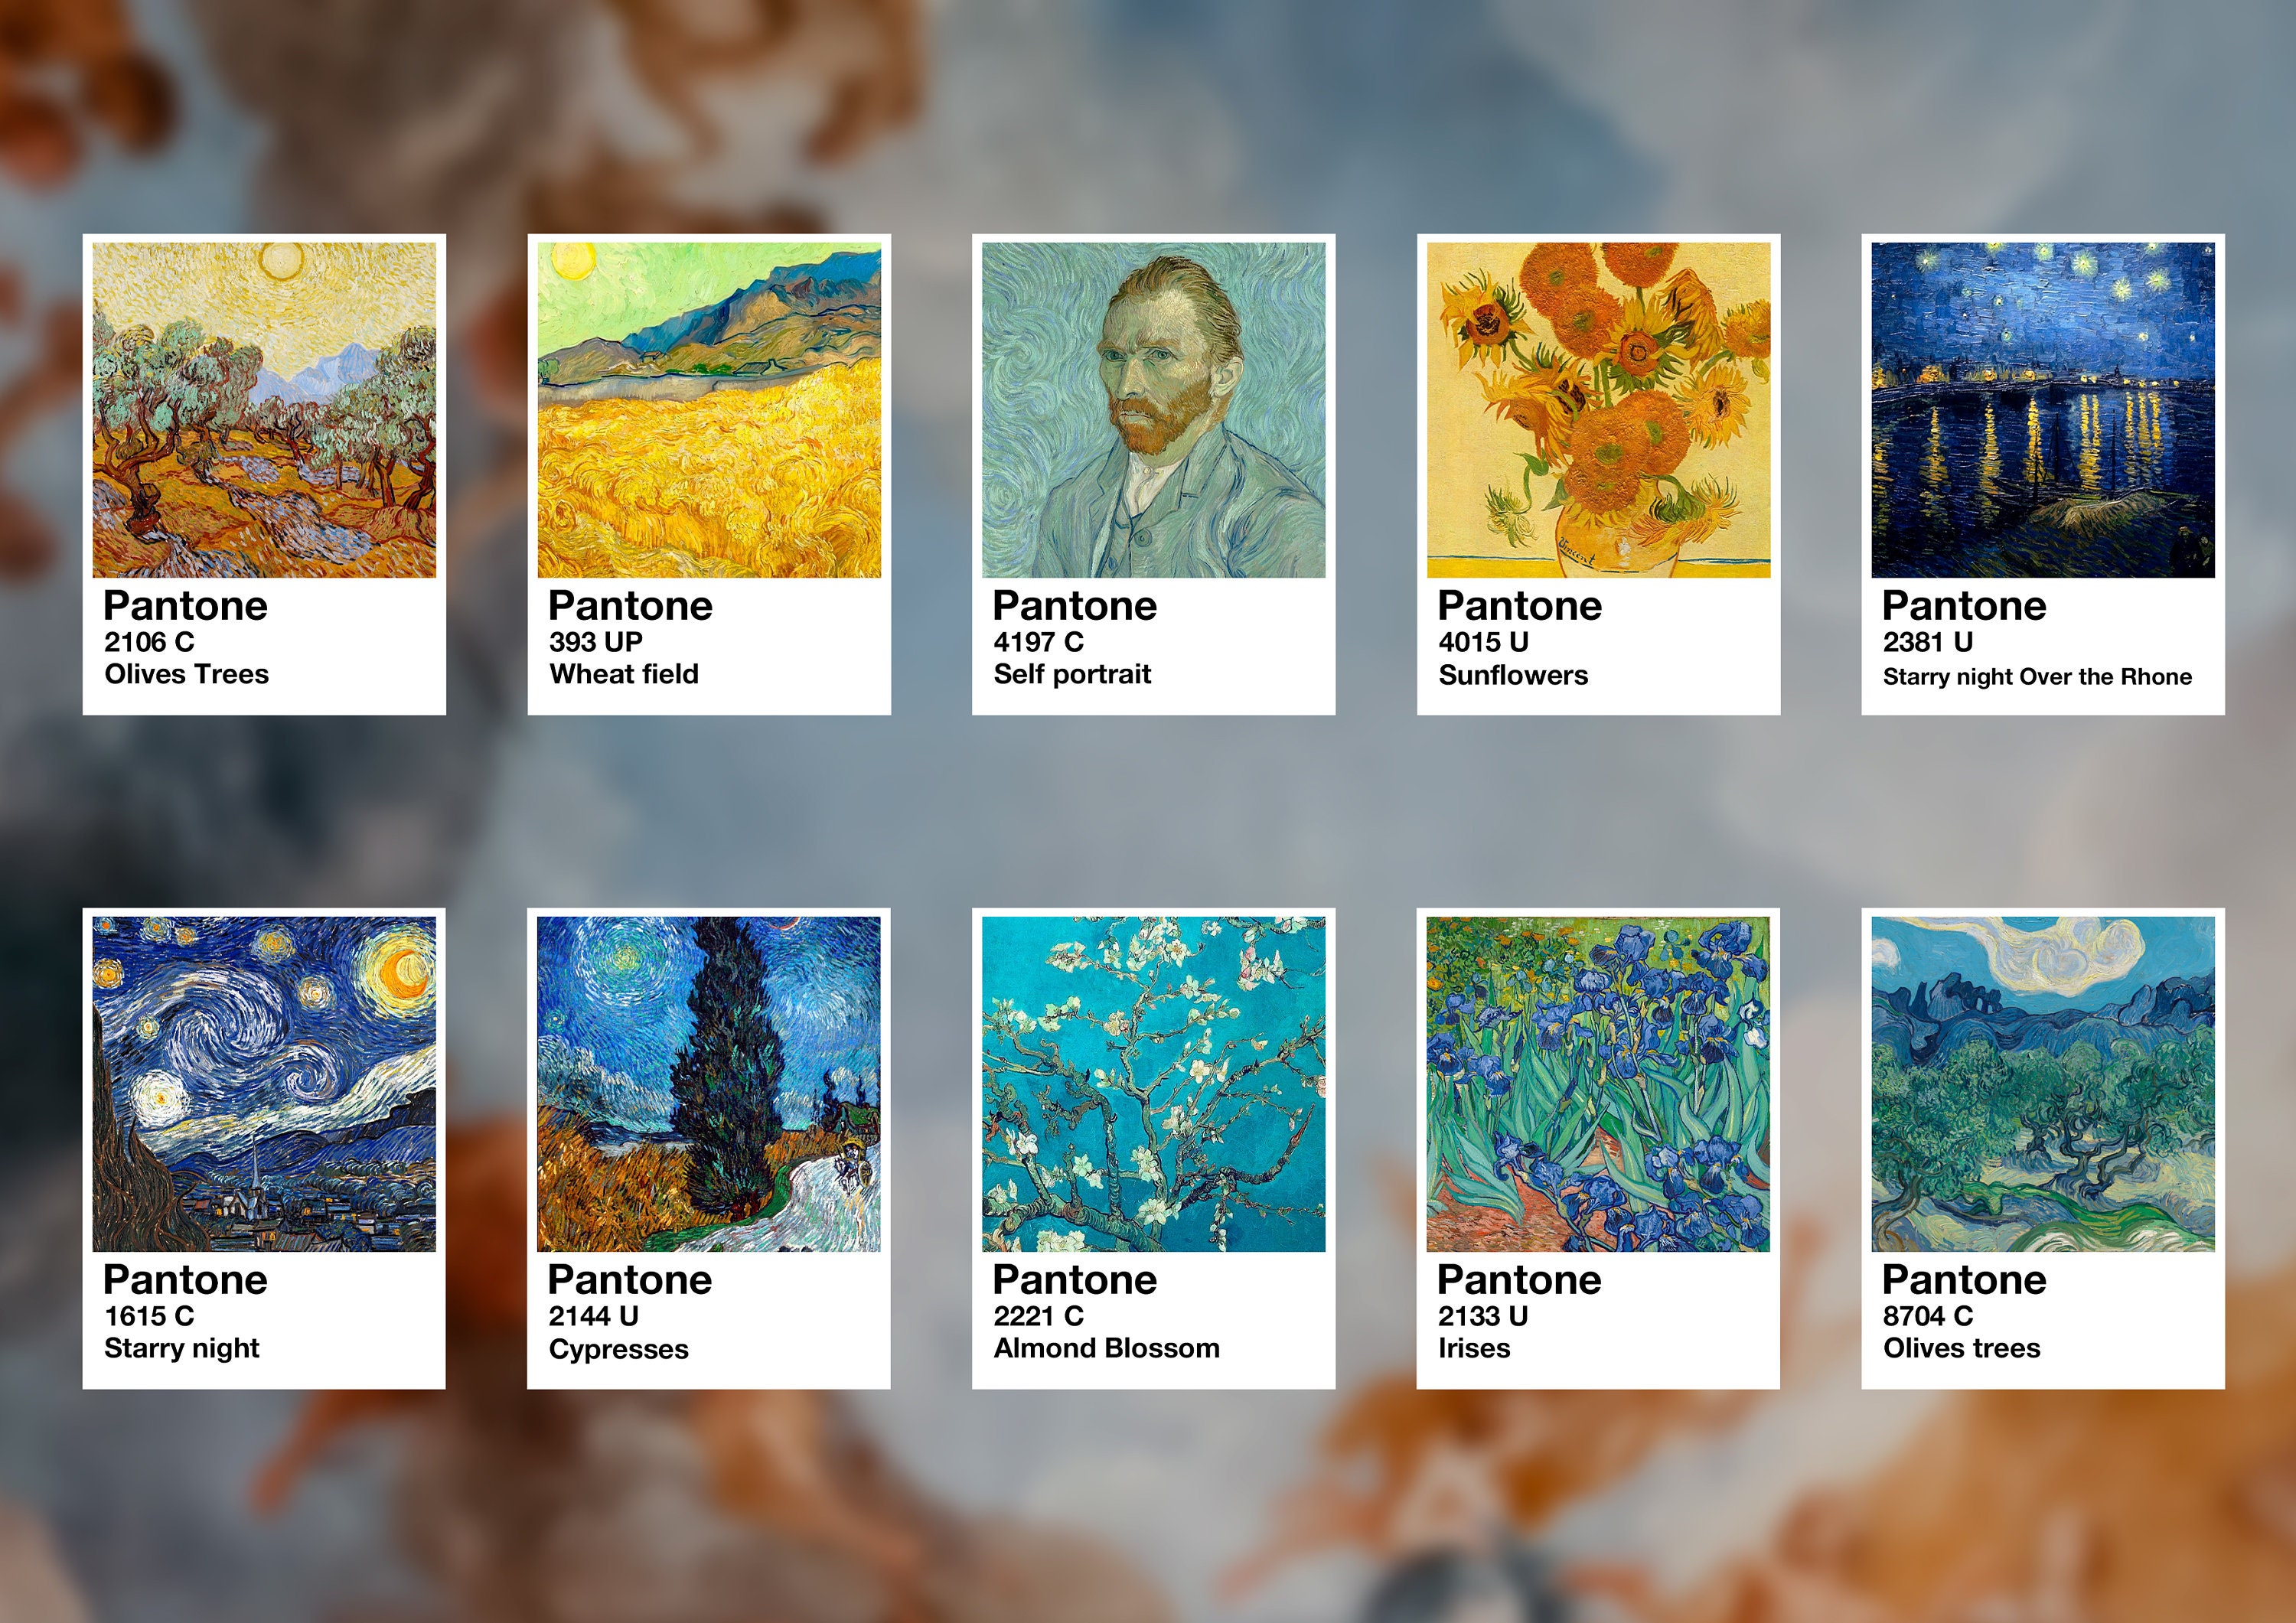Click the Pantone 4015 U code
The width and height of the screenshot is (2296, 1623).
(x=1484, y=642)
